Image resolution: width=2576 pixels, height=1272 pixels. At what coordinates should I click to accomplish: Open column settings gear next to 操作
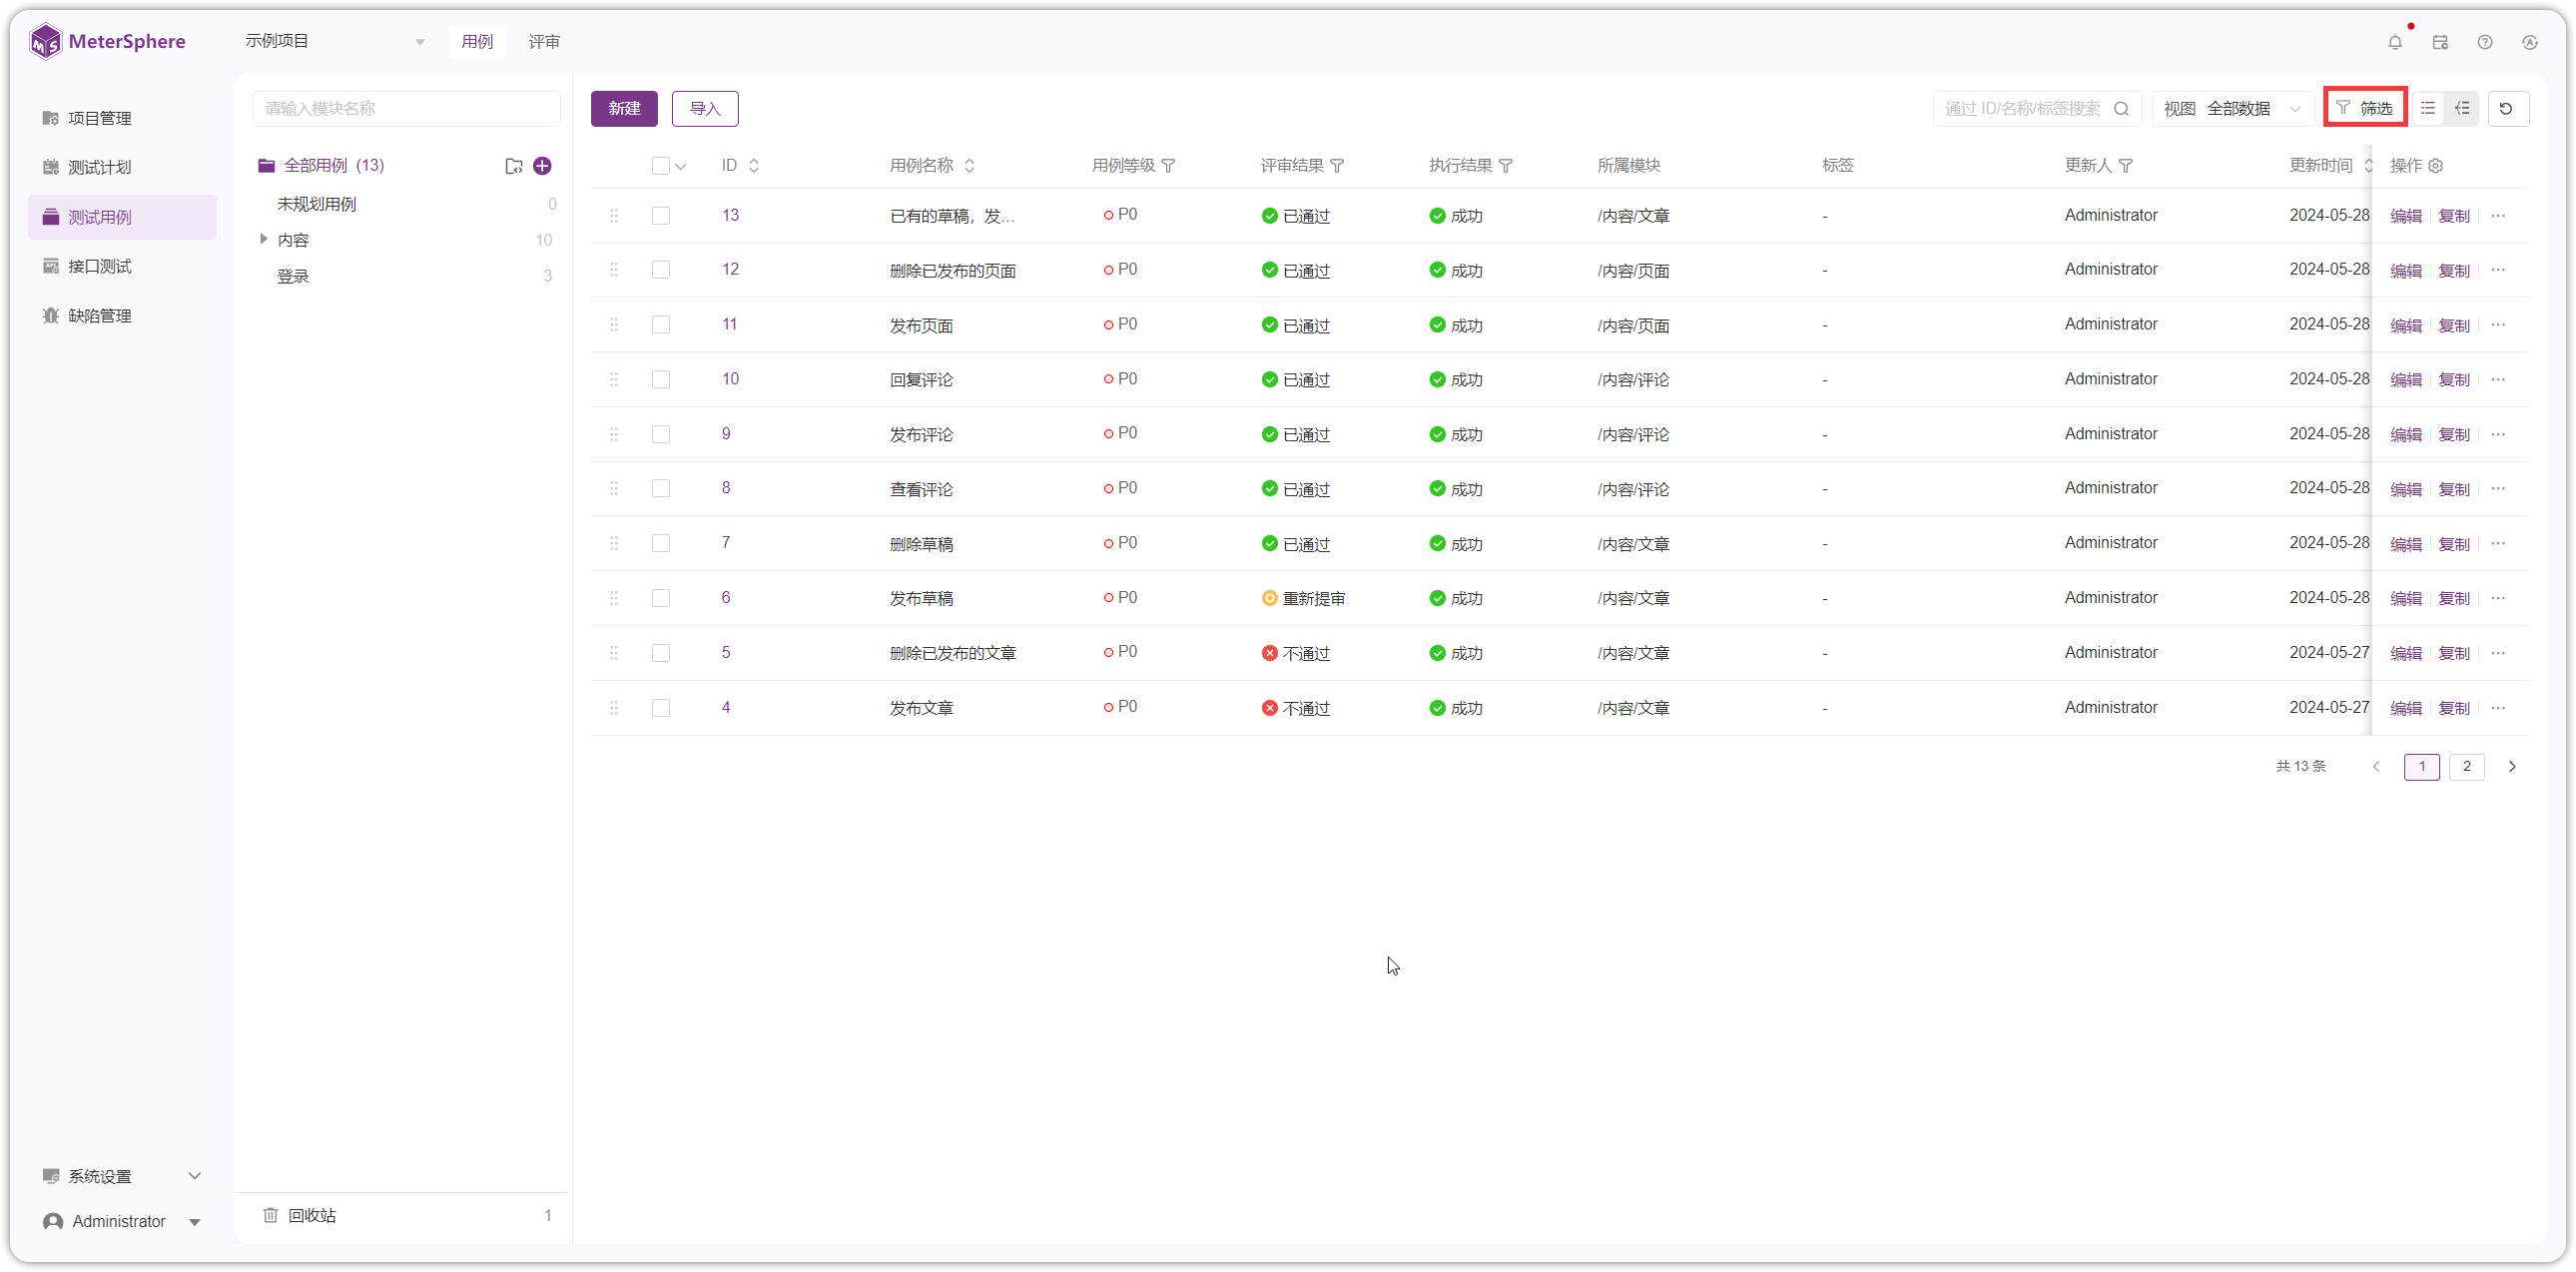point(2436,166)
